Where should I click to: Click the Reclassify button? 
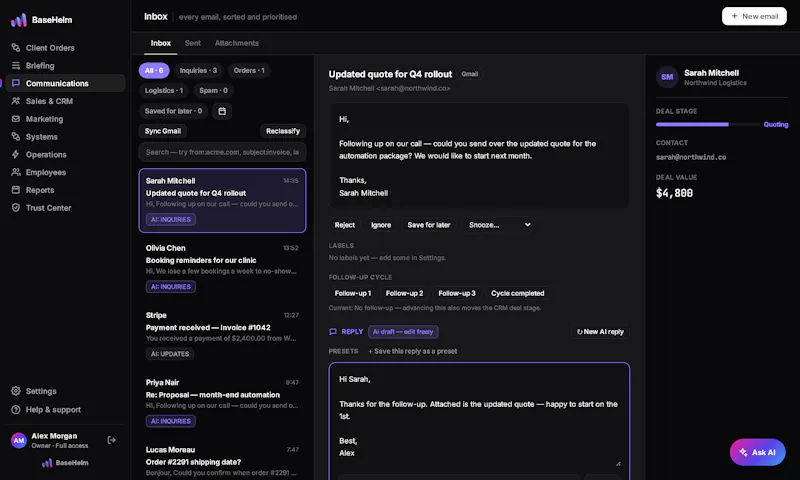coord(283,131)
